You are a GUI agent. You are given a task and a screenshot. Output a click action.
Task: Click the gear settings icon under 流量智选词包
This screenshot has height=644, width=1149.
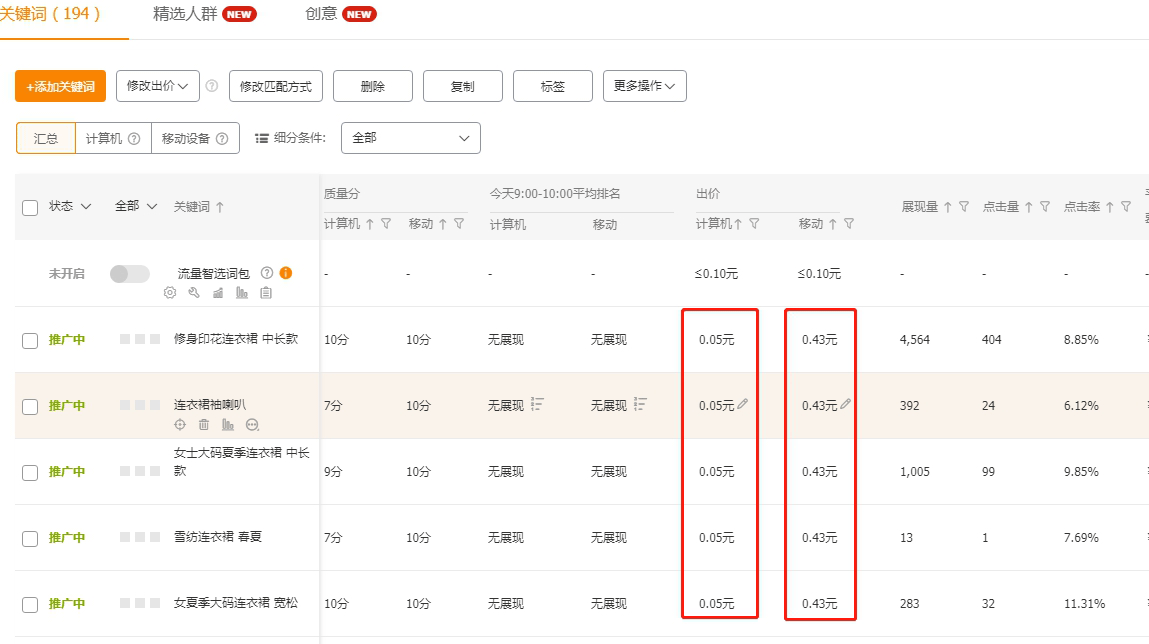tap(169, 293)
